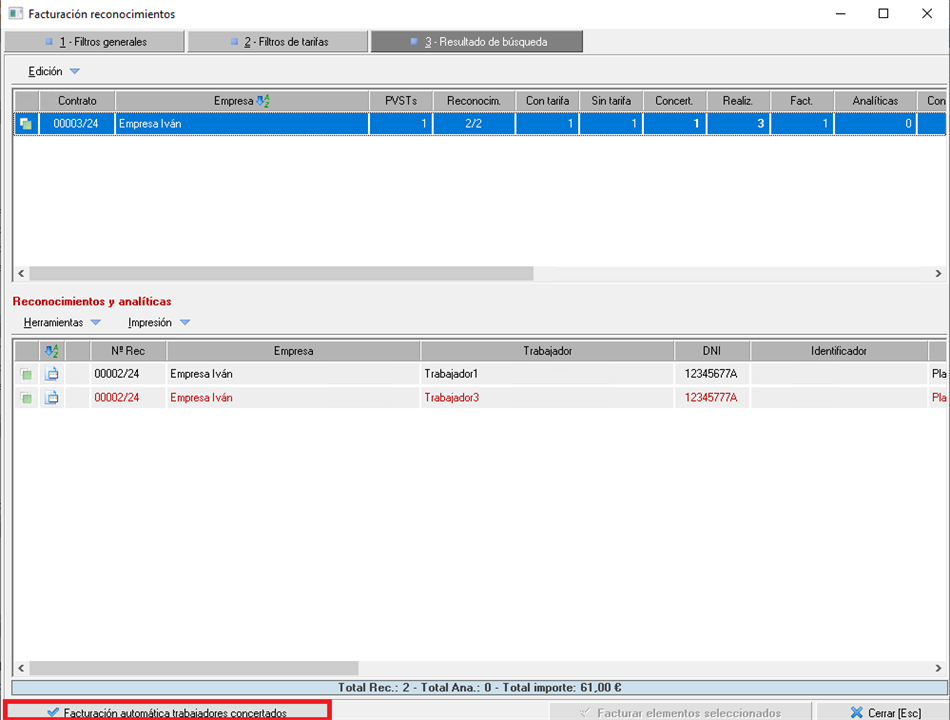Click the right arrow of lower grid scrollbar

coord(938,668)
